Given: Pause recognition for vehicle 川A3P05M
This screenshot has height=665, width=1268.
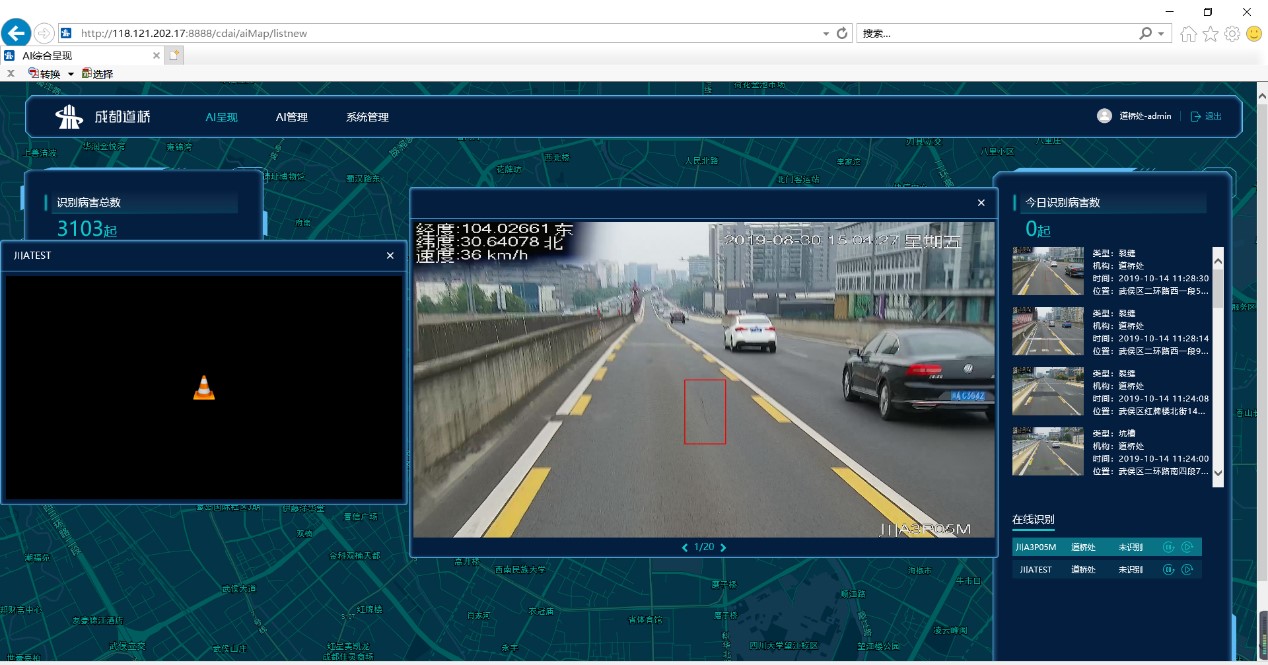Looking at the screenshot, I should click(1167, 547).
